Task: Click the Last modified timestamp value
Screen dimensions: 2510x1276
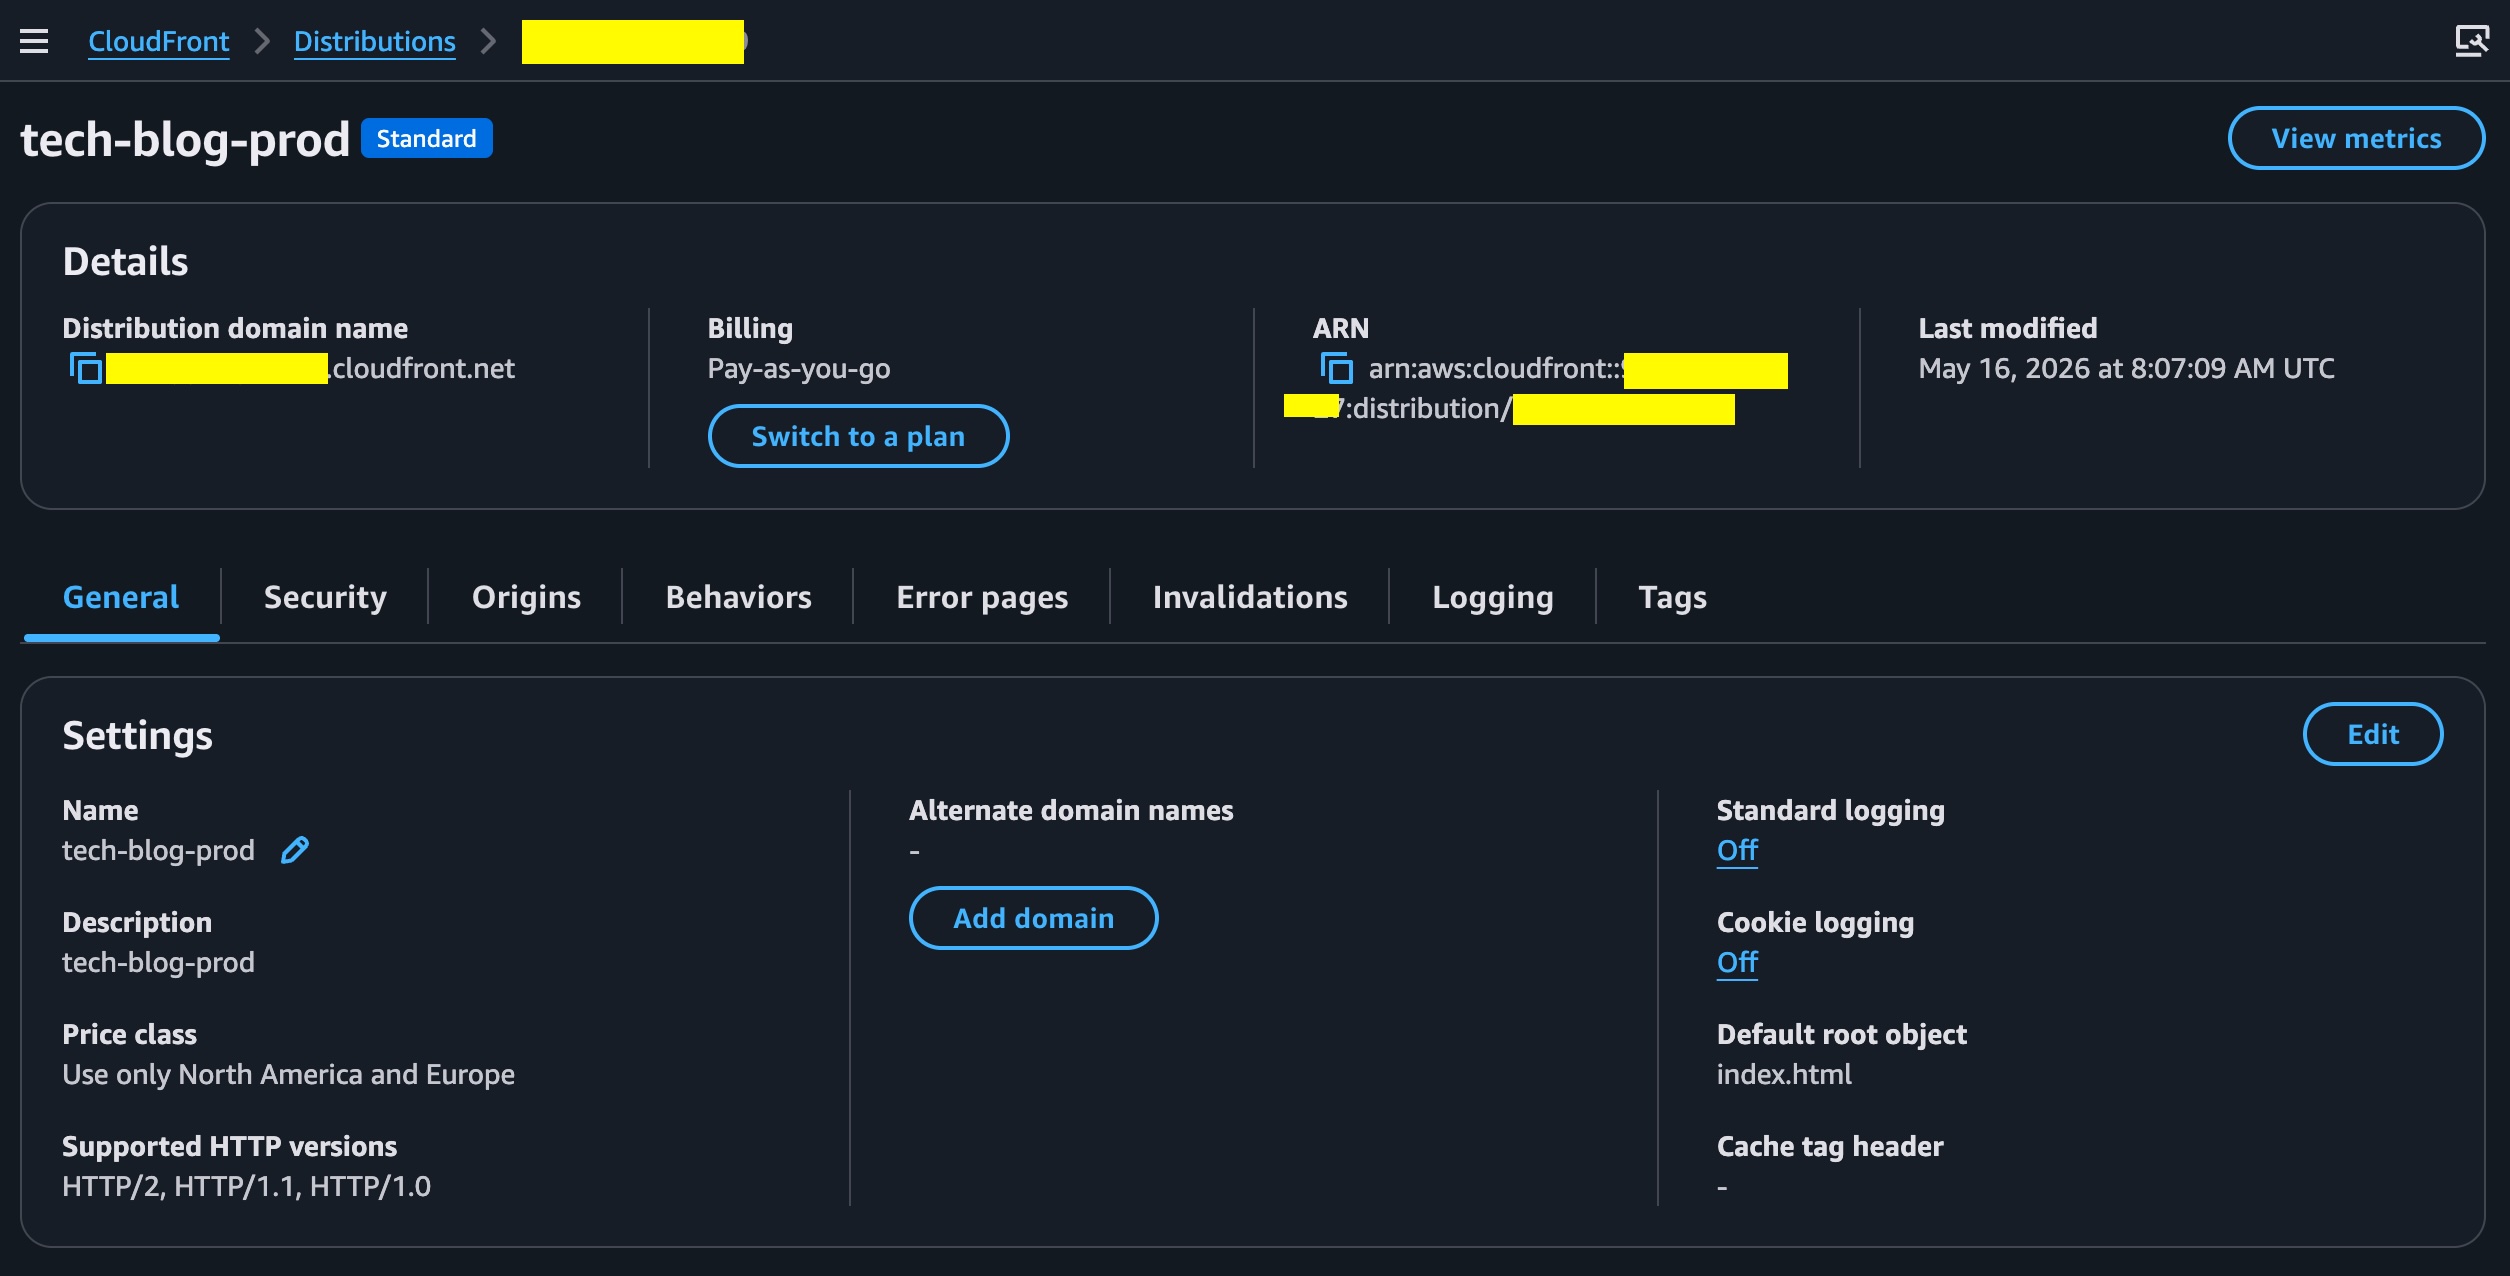Action: pos(2126,368)
